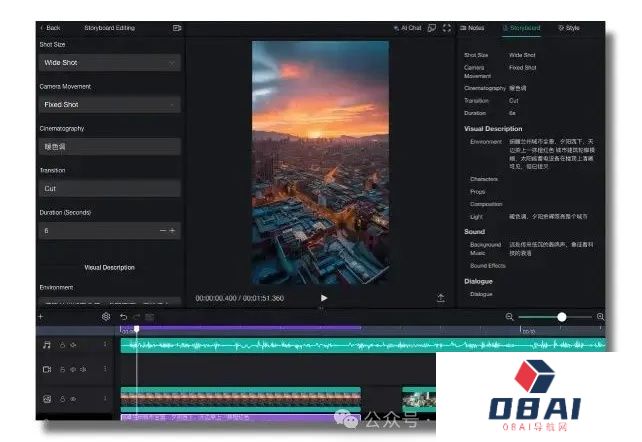Select the purple subtitle clip on timeline

click(241, 417)
